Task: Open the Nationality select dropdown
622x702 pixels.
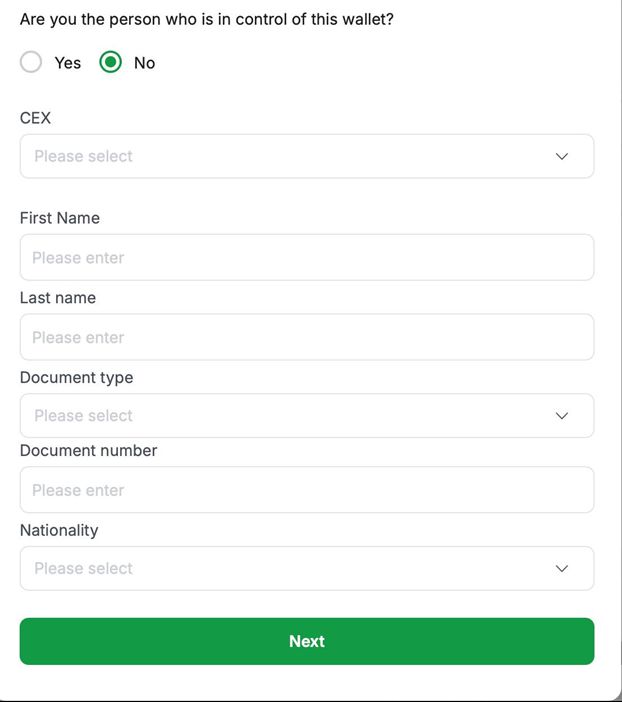Action: pyautogui.click(x=290, y=568)
